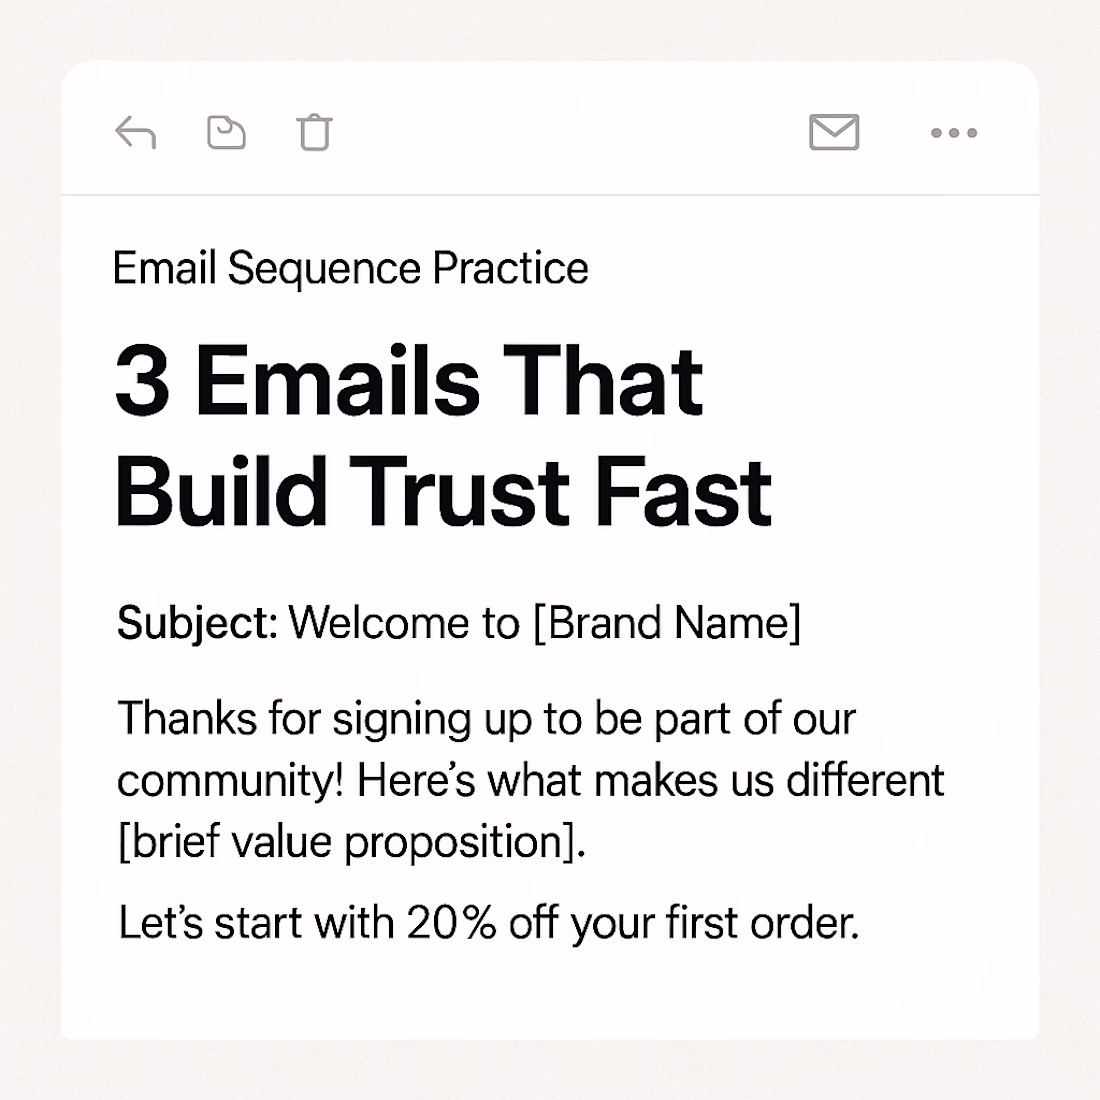Click "Welcome to" in the subject line
Screen dimensions: 1100x1100
pyautogui.click(x=404, y=623)
